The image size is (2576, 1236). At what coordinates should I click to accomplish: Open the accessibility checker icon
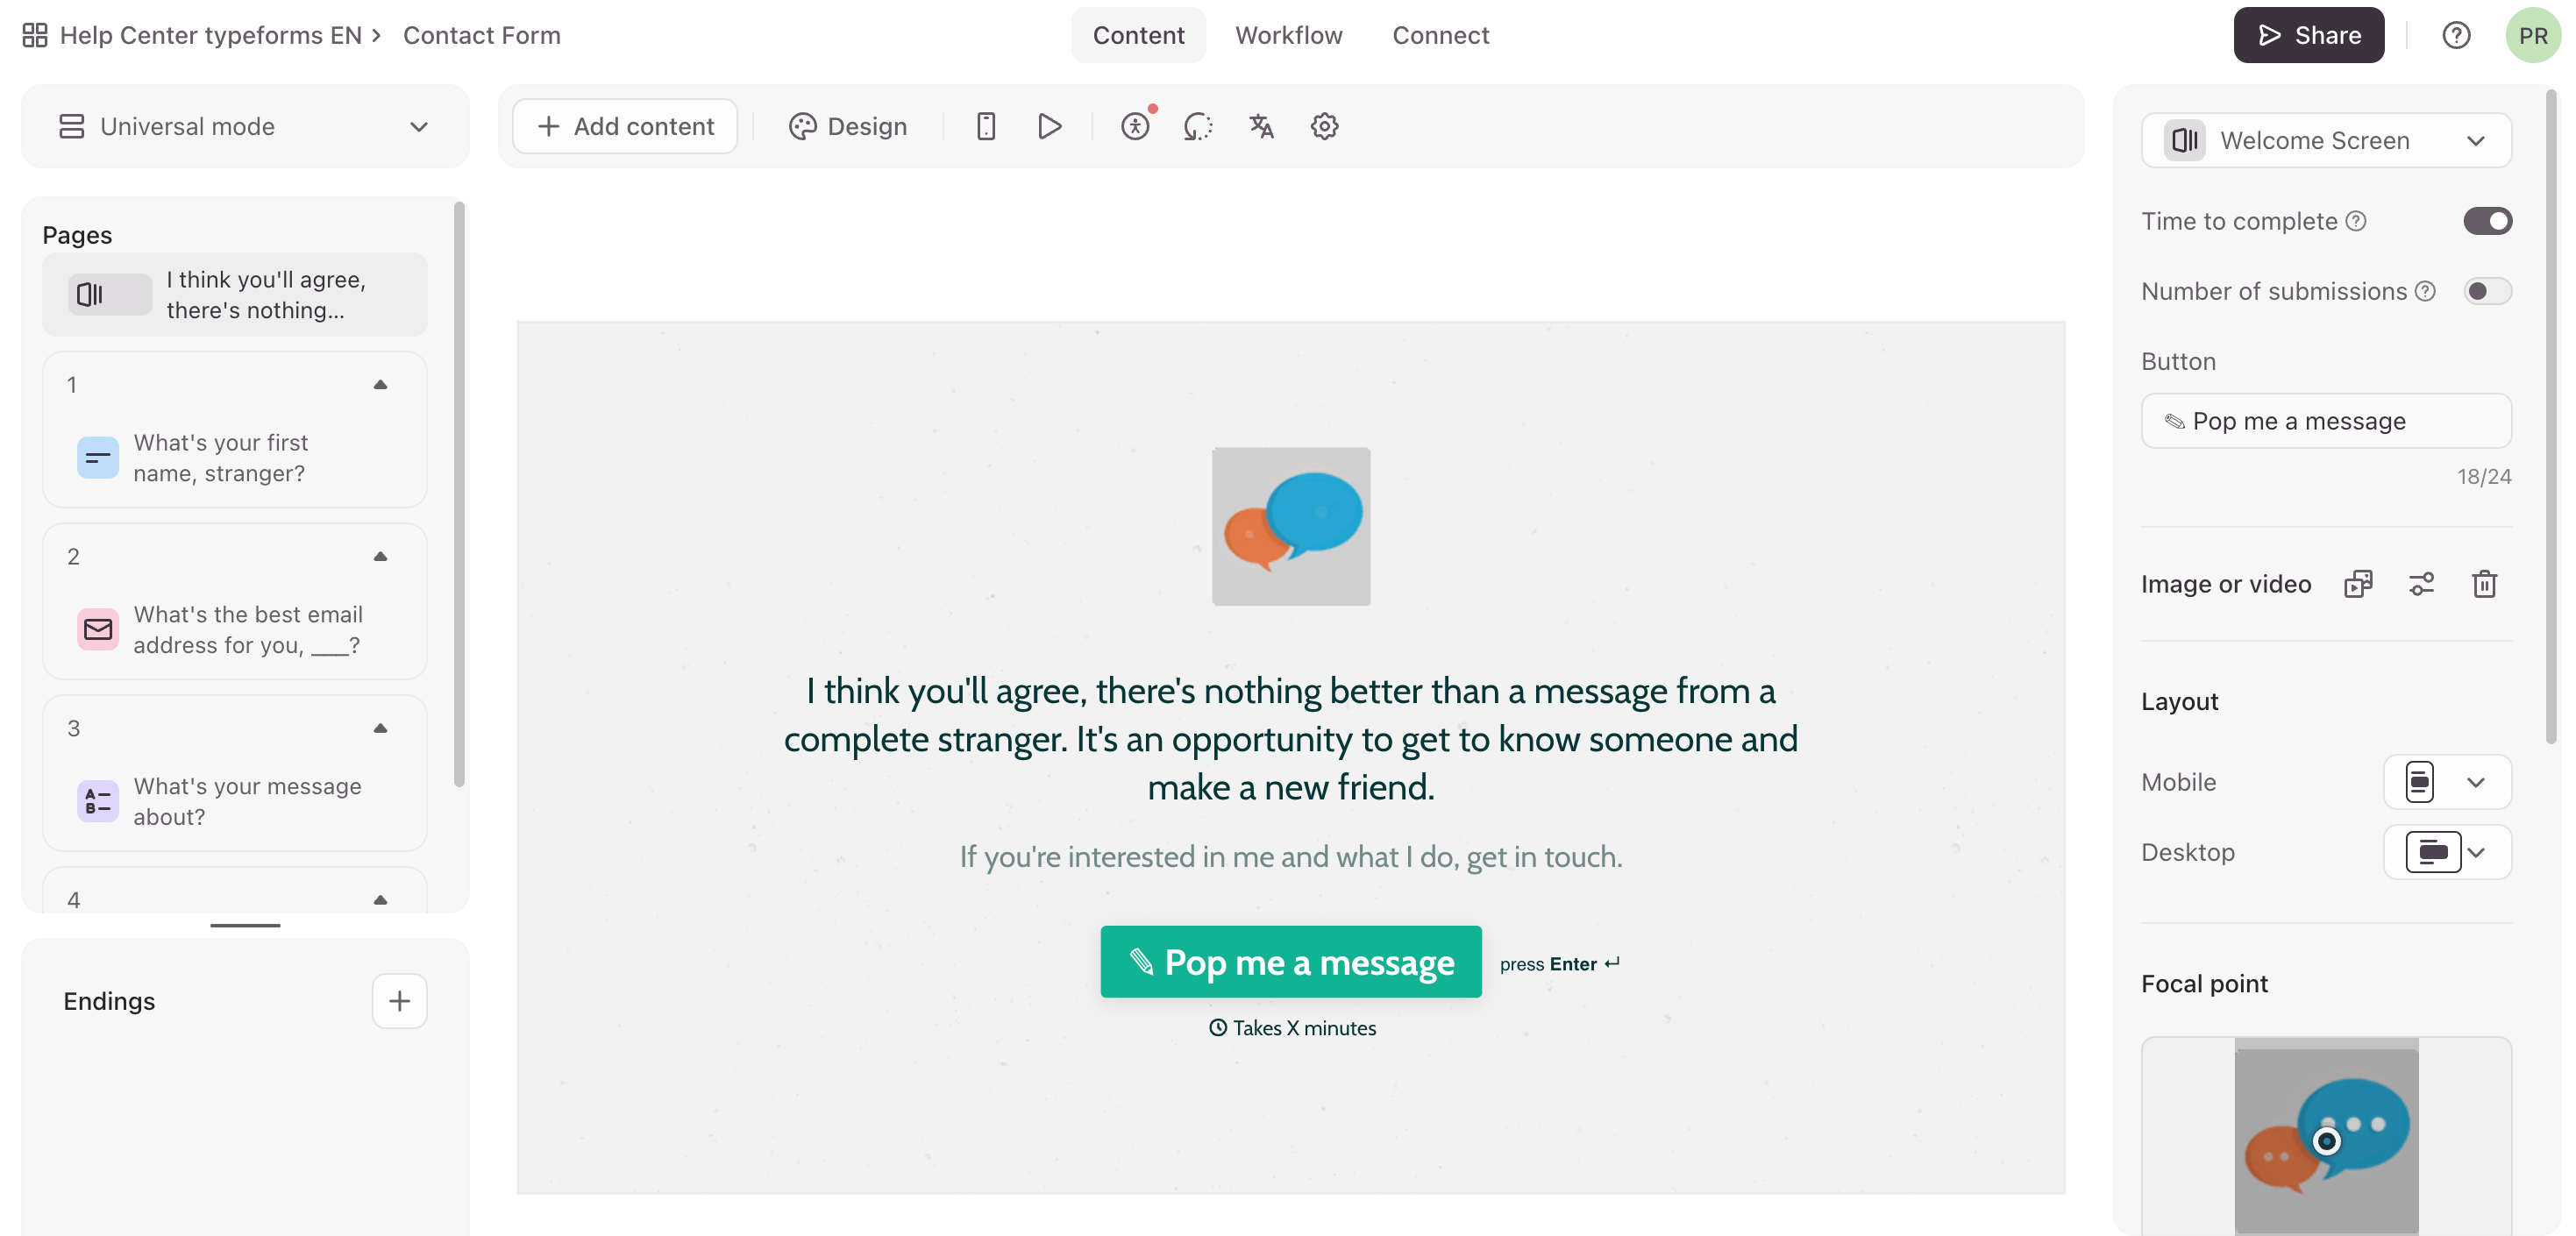point(1135,126)
